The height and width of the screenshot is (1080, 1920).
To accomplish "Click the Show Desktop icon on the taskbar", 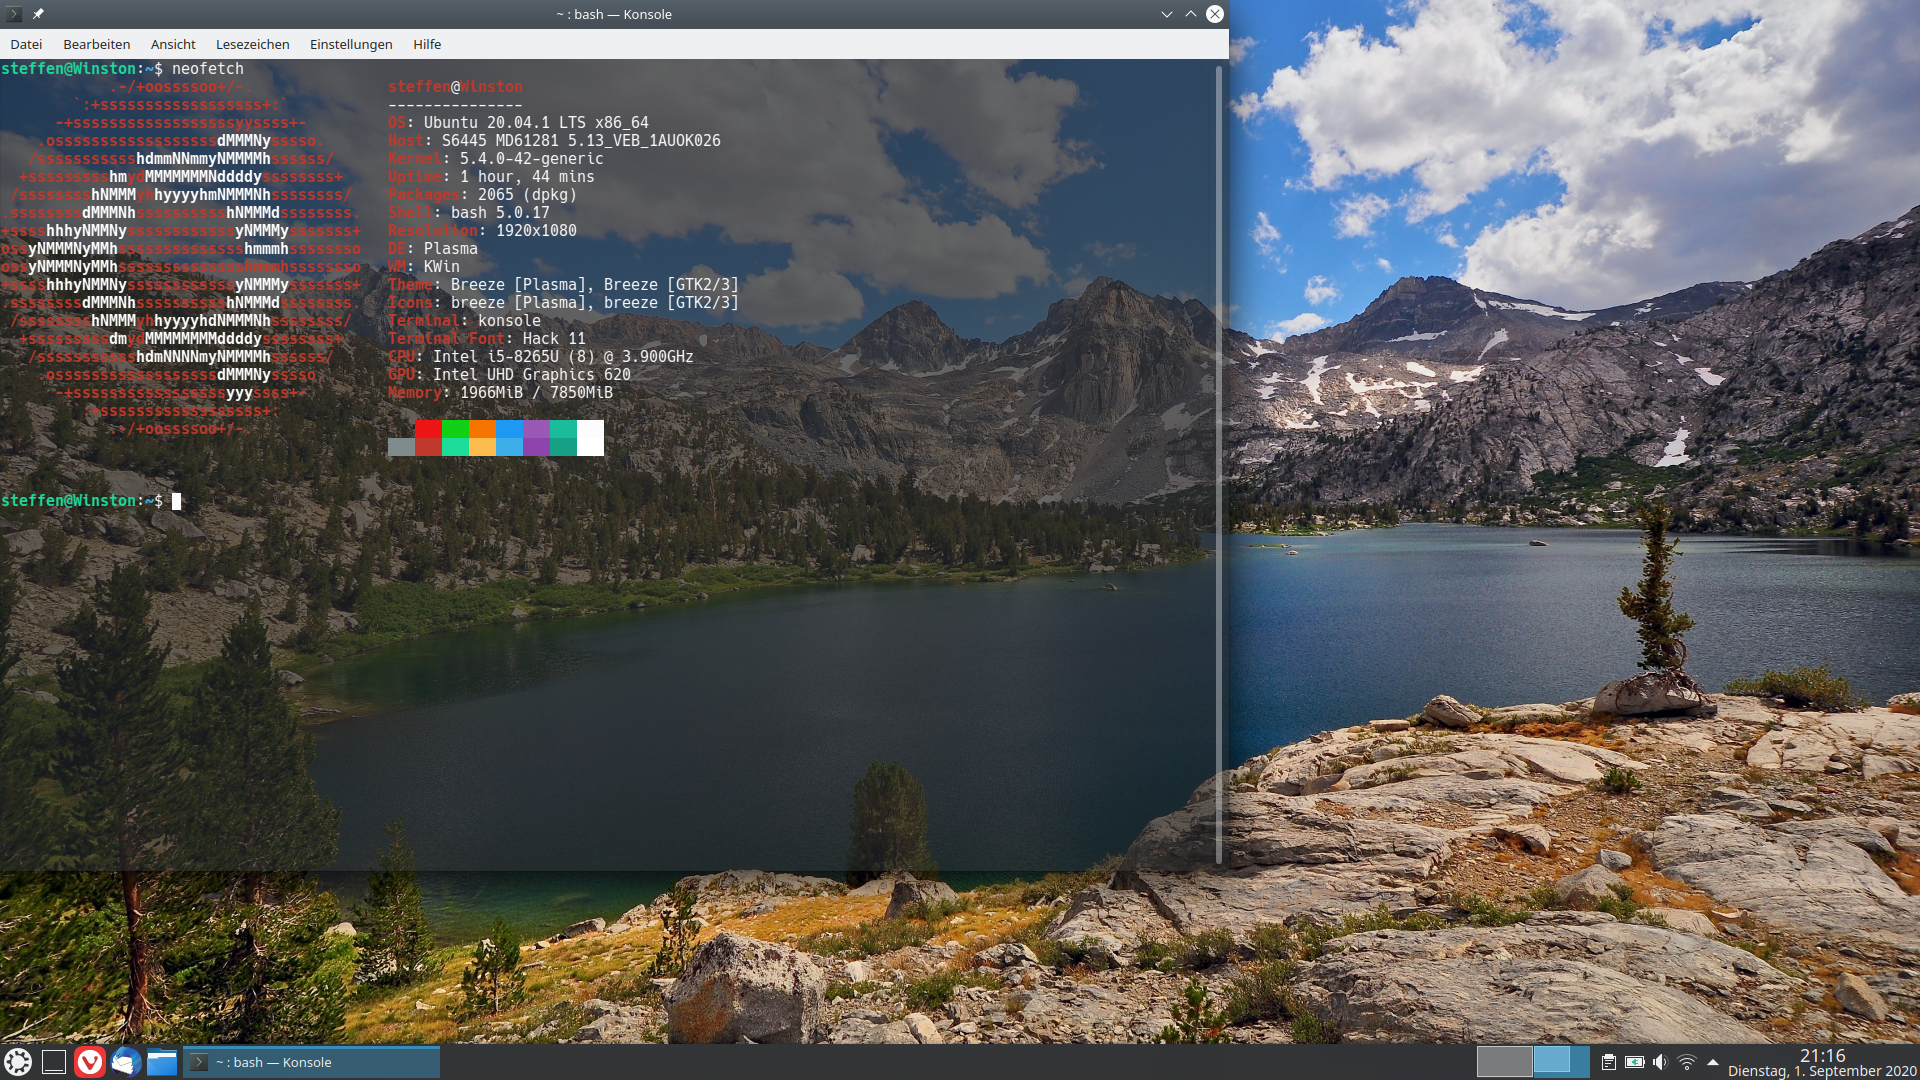I will pyautogui.click(x=53, y=1062).
